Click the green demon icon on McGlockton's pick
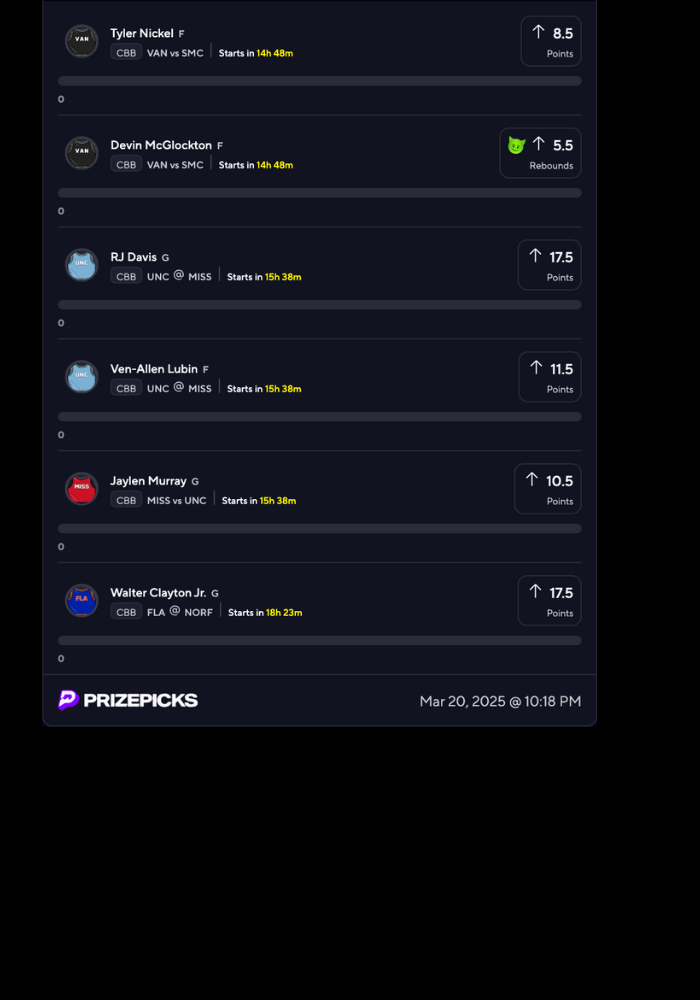The image size is (700, 1000). (x=516, y=145)
